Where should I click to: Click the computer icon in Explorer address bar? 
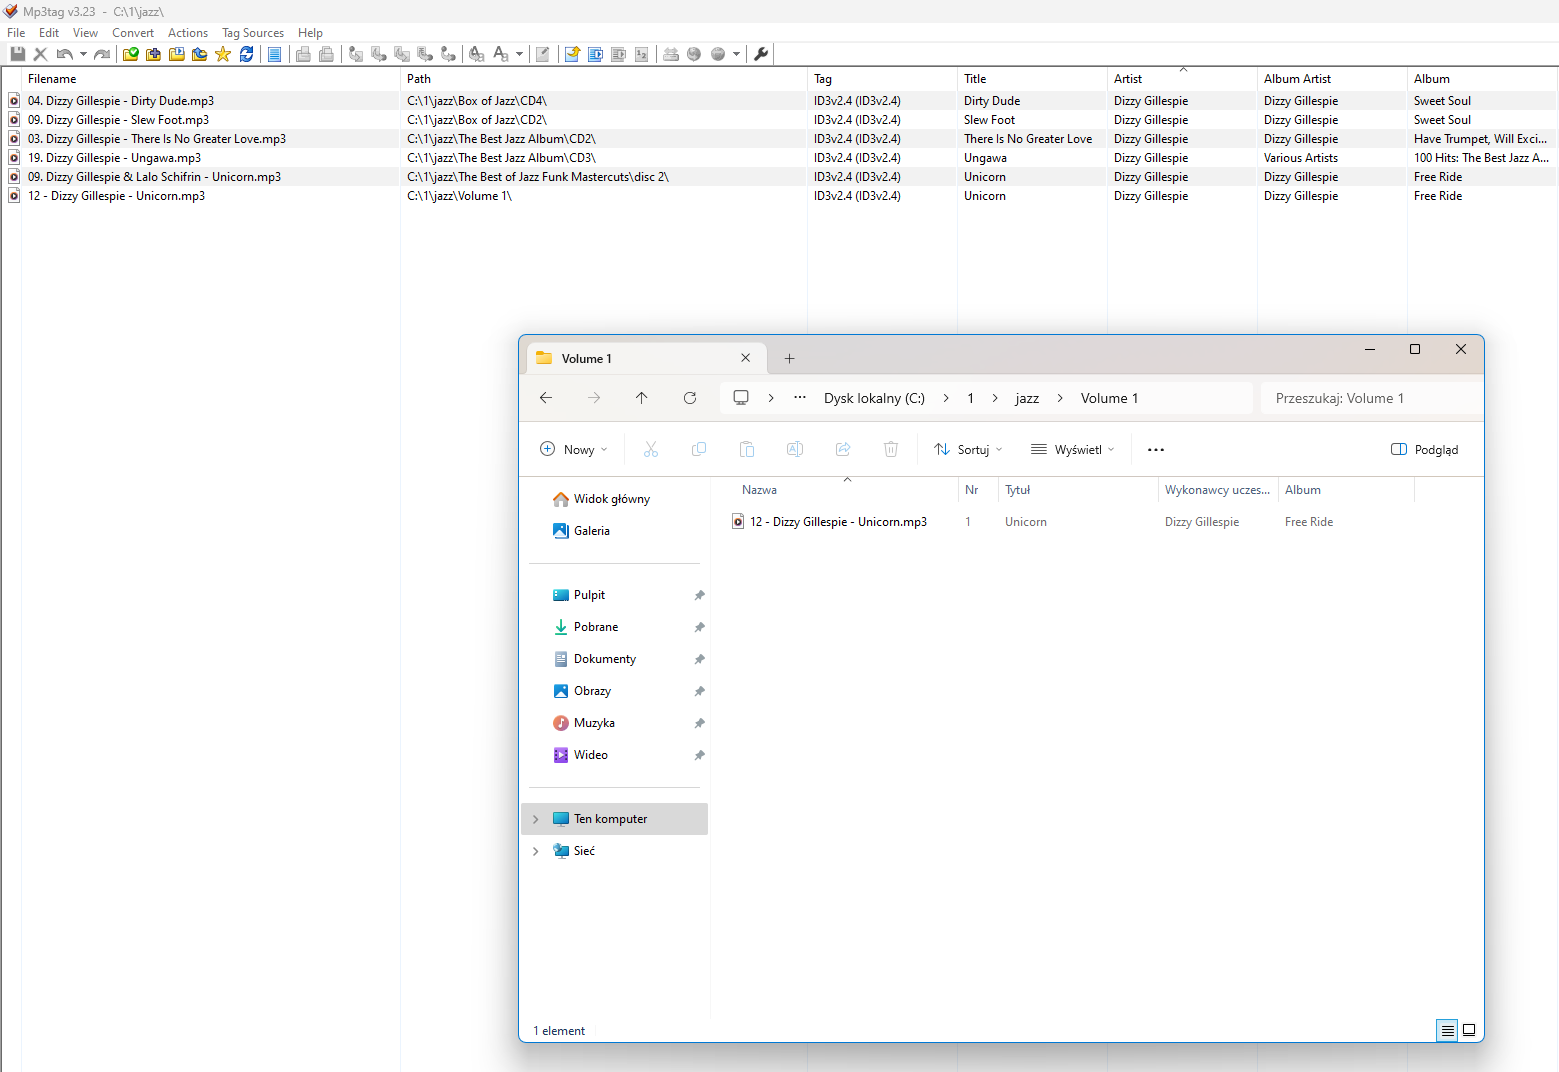click(x=741, y=398)
